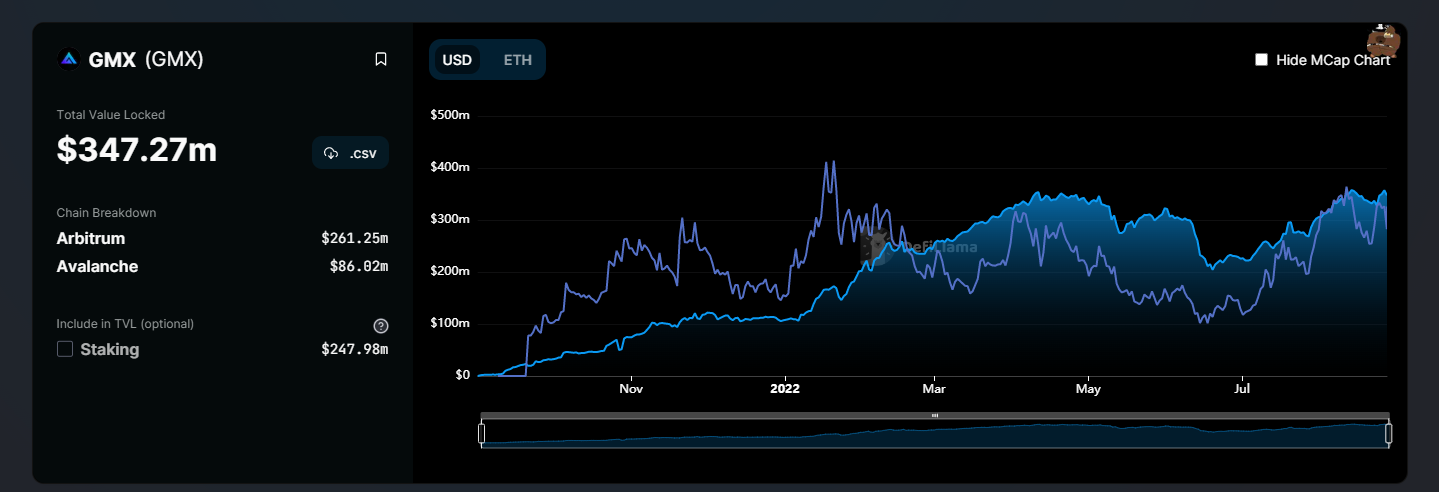
Task: Click the range selector mini chart area
Action: point(935,434)
